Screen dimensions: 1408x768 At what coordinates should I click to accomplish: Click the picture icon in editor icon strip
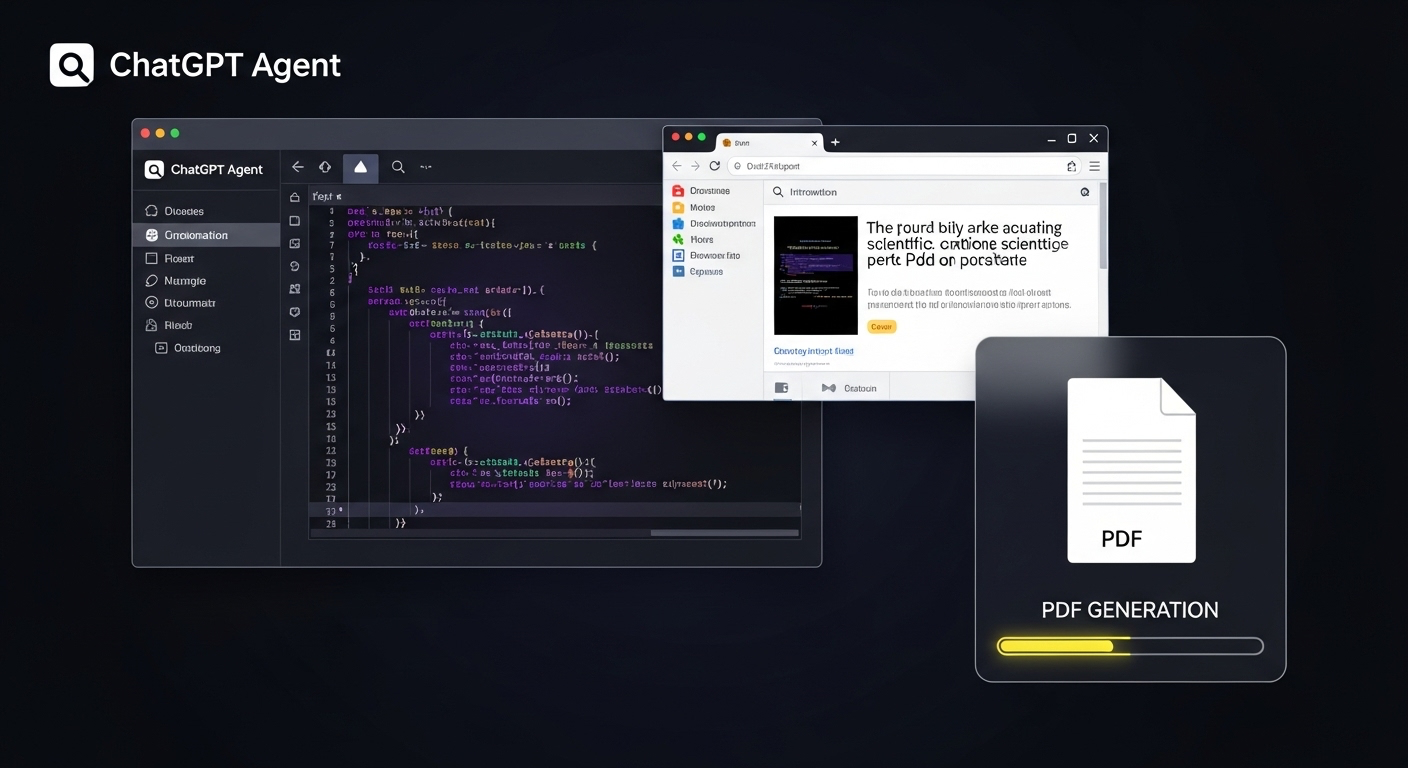(295, 243)
